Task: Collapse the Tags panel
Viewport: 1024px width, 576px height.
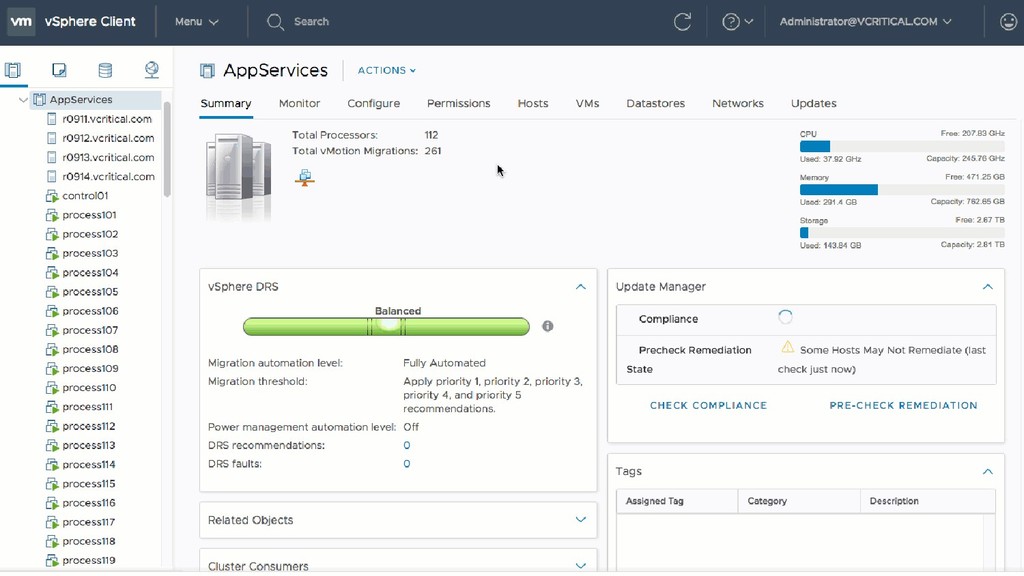Action: point(987,472)
